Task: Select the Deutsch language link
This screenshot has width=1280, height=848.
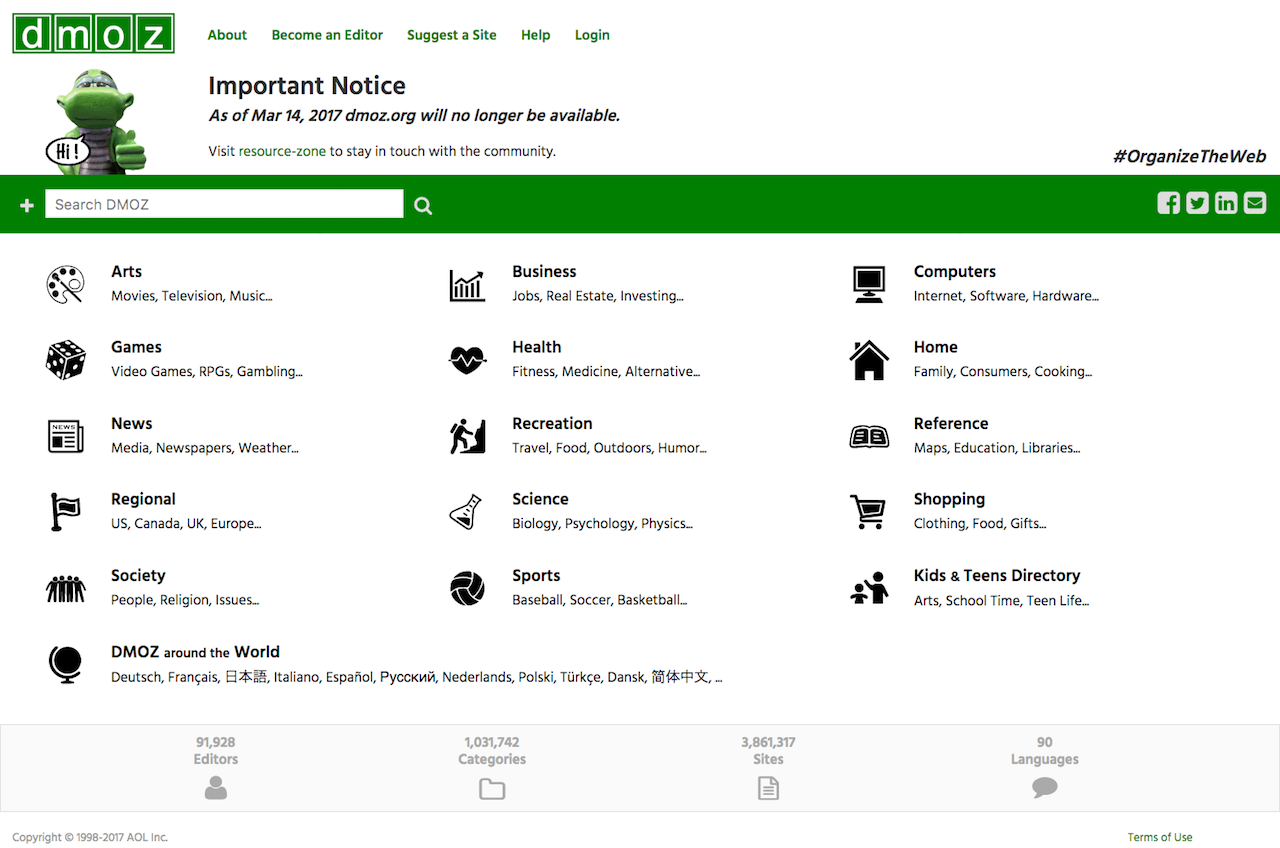Action: pos(136,677)
